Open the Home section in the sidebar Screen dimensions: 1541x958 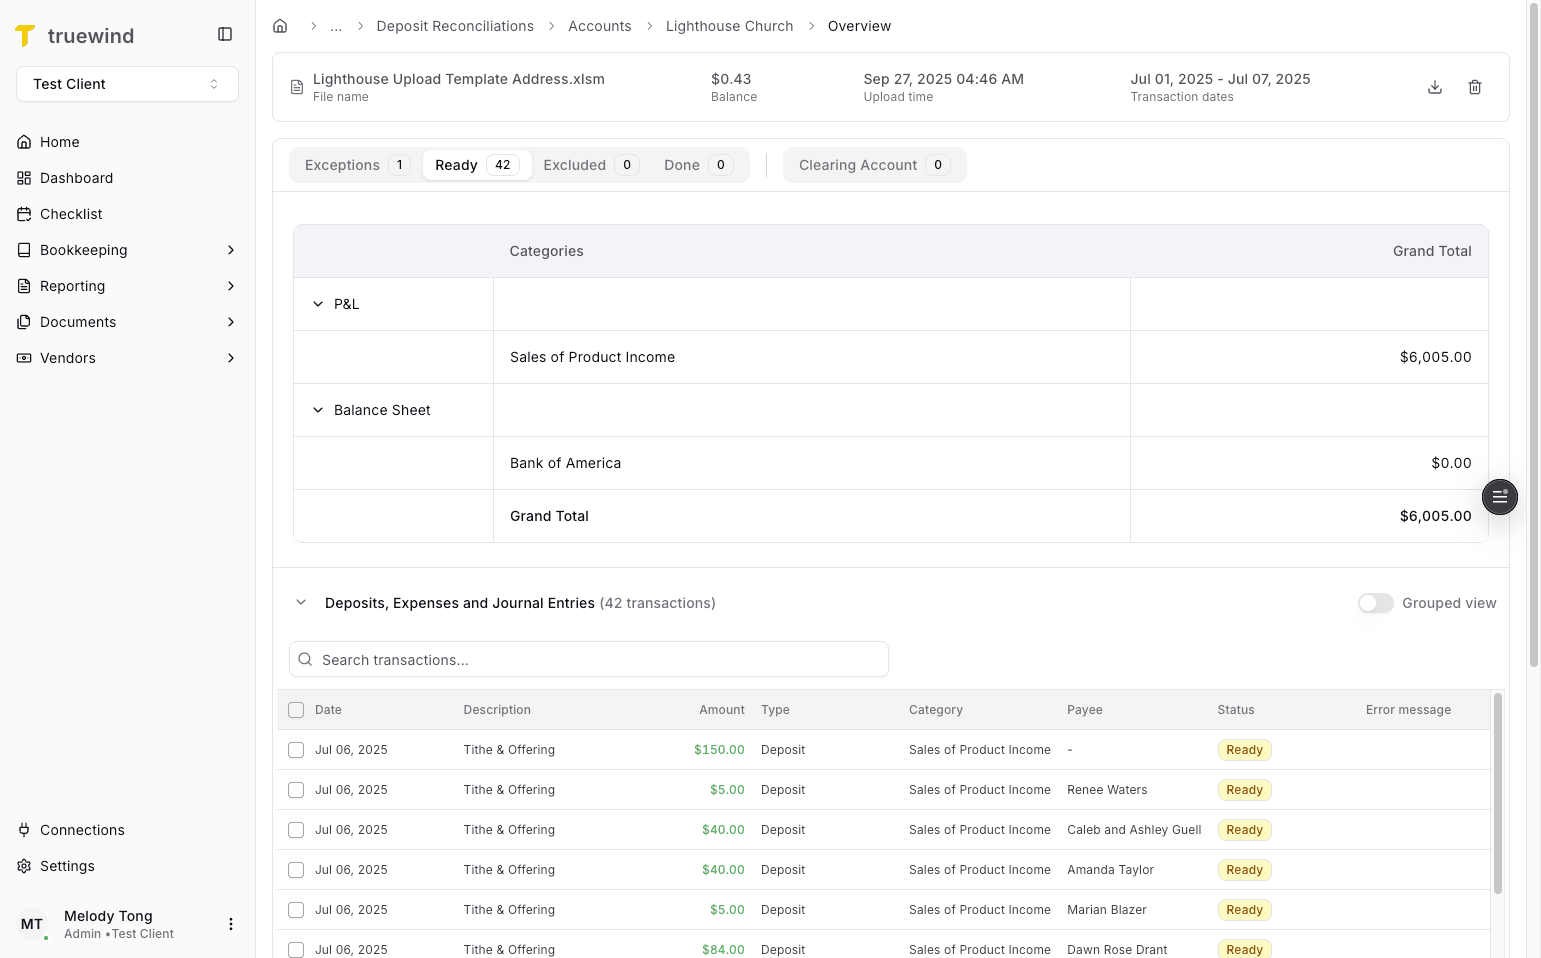[x=58, y=142]
